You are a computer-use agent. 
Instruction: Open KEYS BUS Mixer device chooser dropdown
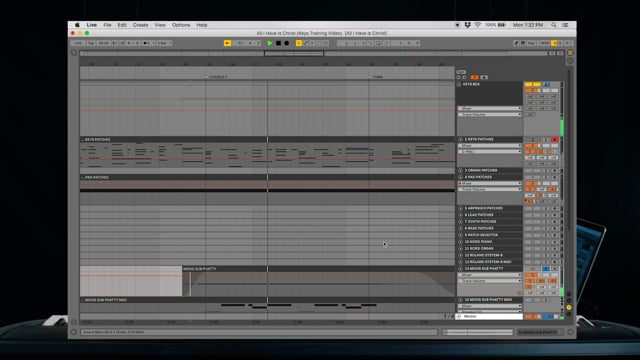click(x=489, y=109)
